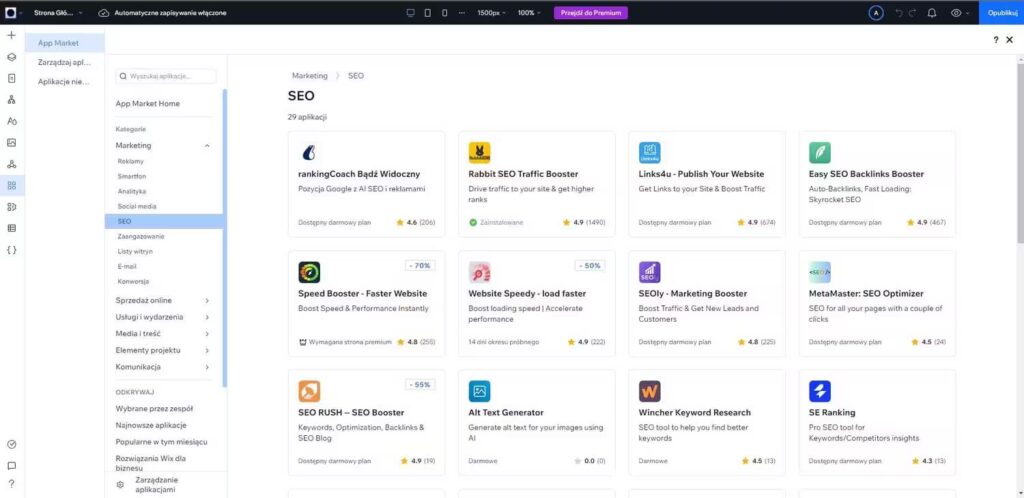The height and width of the screenshot is (498, 1024).
Task: Click the Opublikuj button
Action: pos(1002,12)
